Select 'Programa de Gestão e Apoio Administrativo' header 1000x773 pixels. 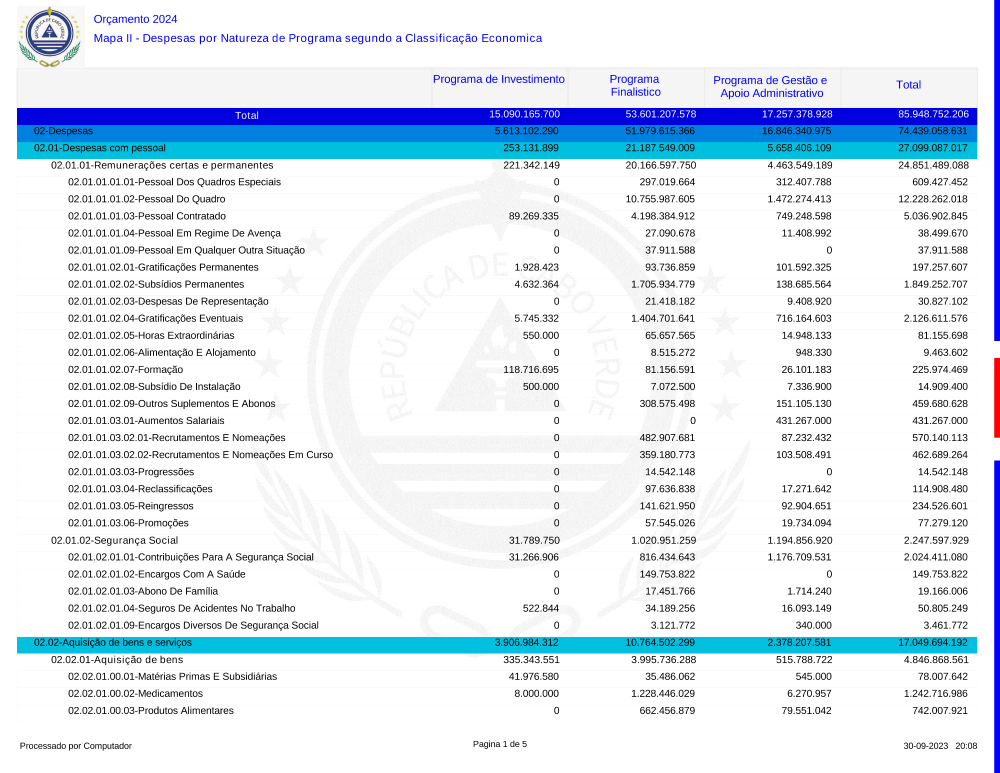tap(770, 87)
